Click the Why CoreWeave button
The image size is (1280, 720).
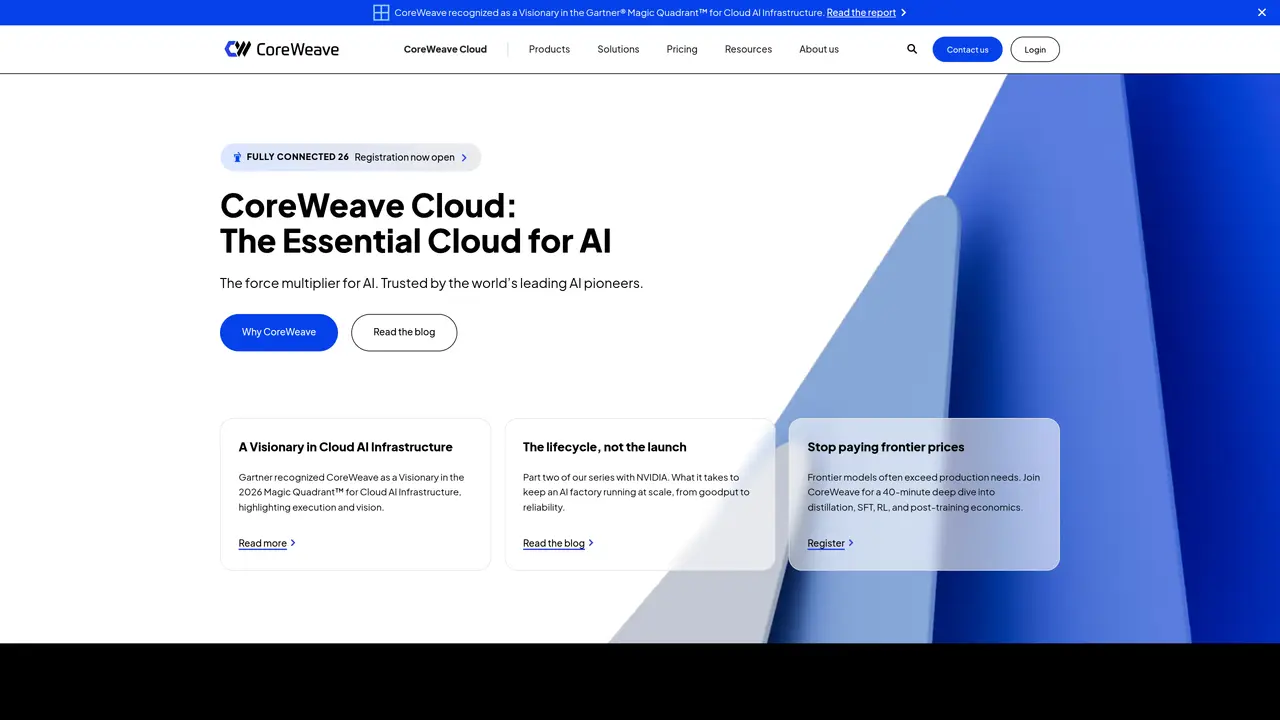(279, 332)
